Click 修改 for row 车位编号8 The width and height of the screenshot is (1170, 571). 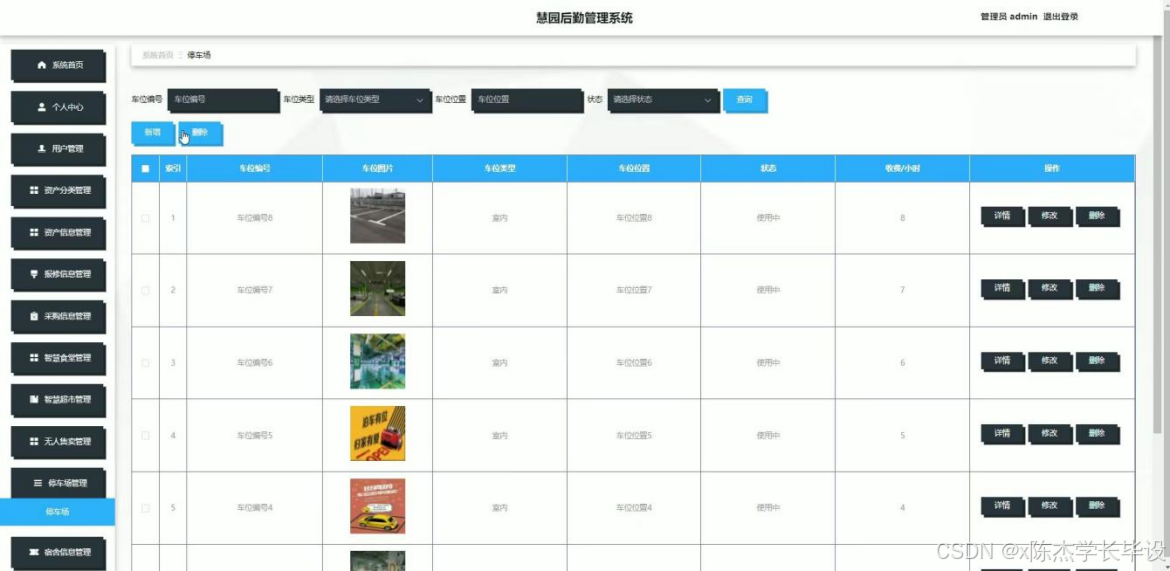tap(1050, 216)
